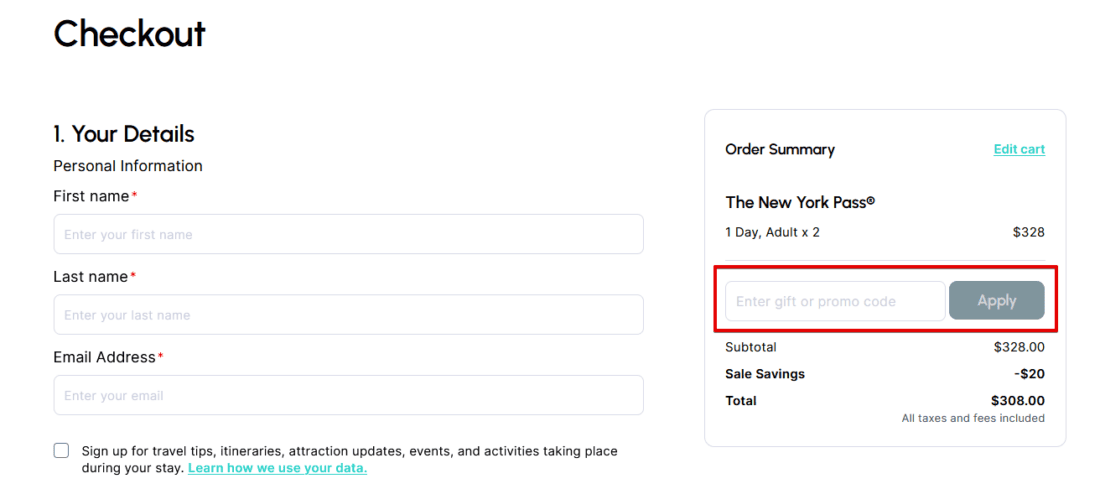
Task: Click the First name label
Action: coord(91,197)
